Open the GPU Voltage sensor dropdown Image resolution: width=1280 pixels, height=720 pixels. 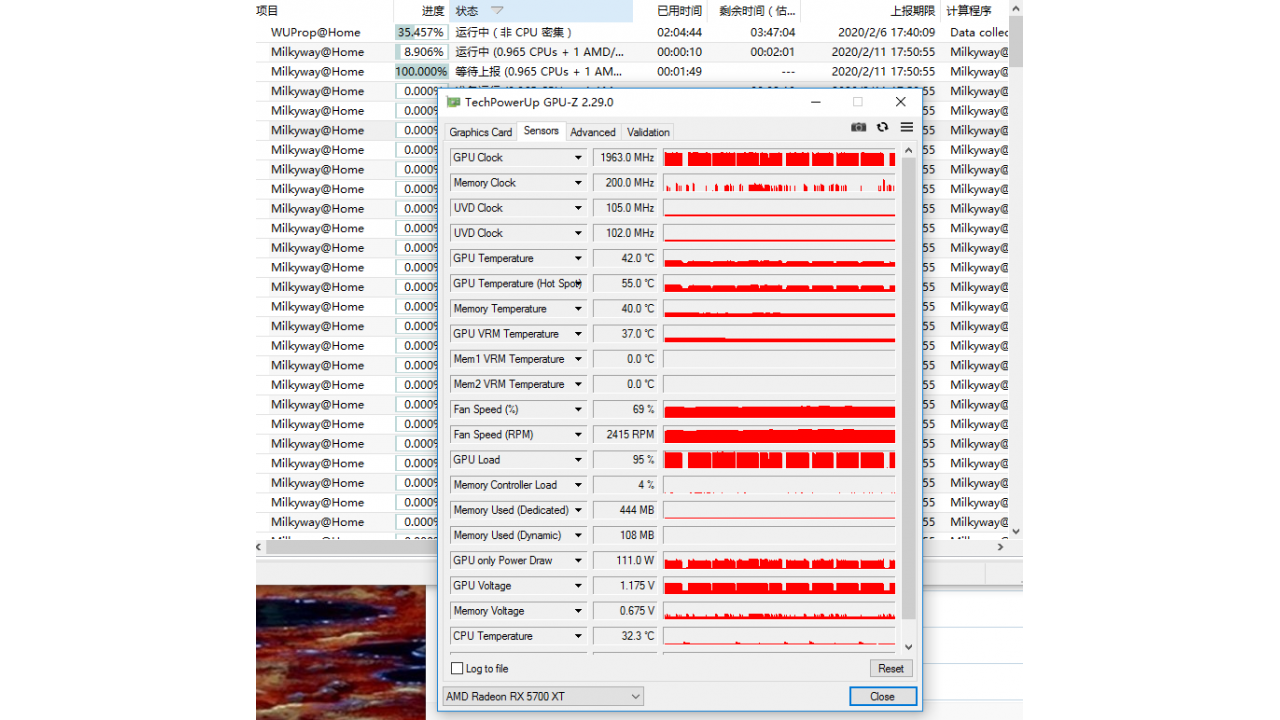point(578,586)
